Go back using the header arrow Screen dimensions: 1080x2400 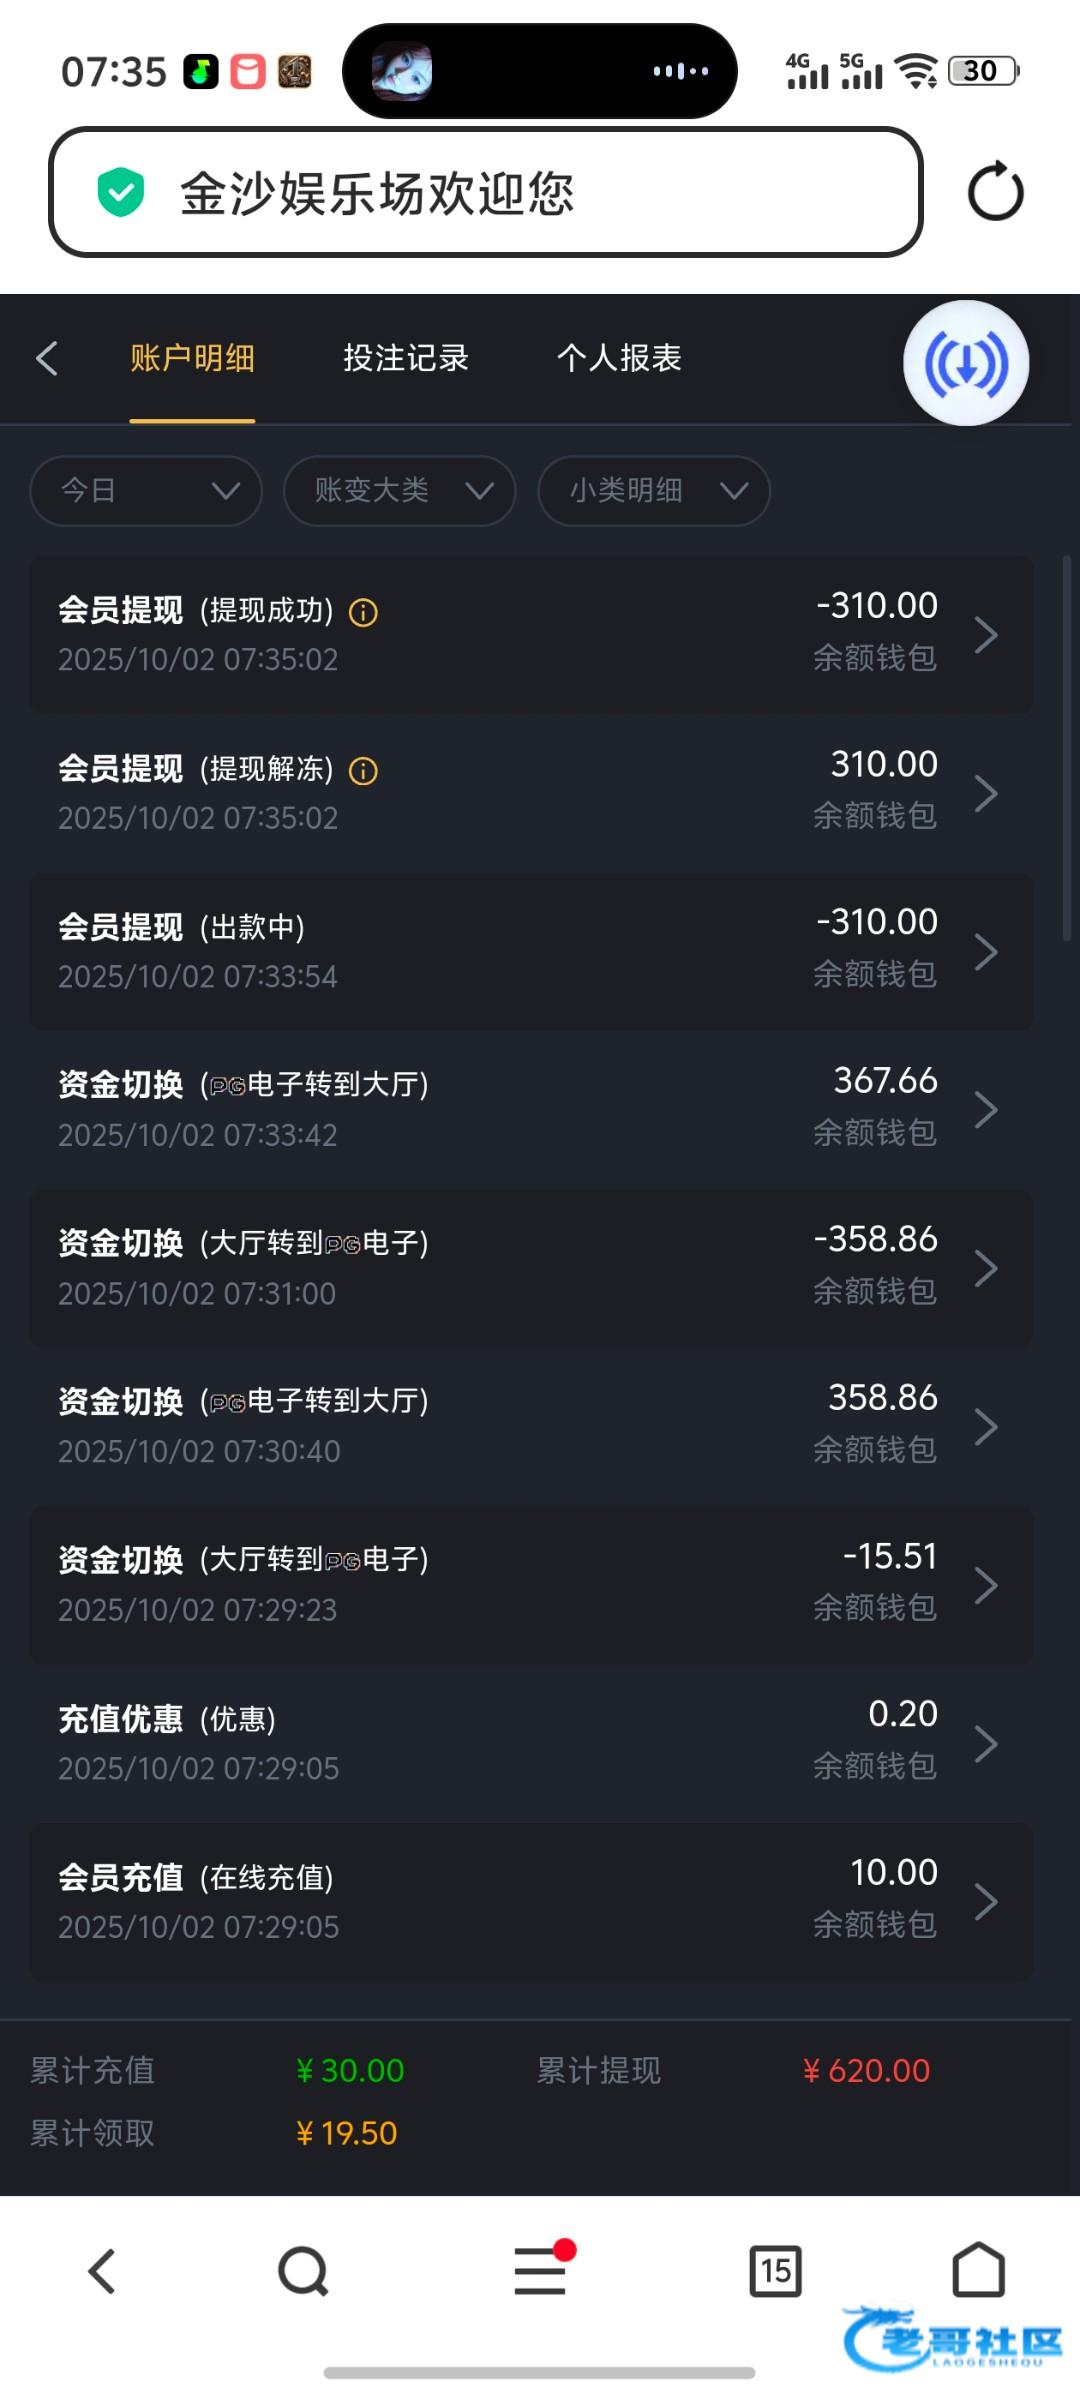[47, 358]
